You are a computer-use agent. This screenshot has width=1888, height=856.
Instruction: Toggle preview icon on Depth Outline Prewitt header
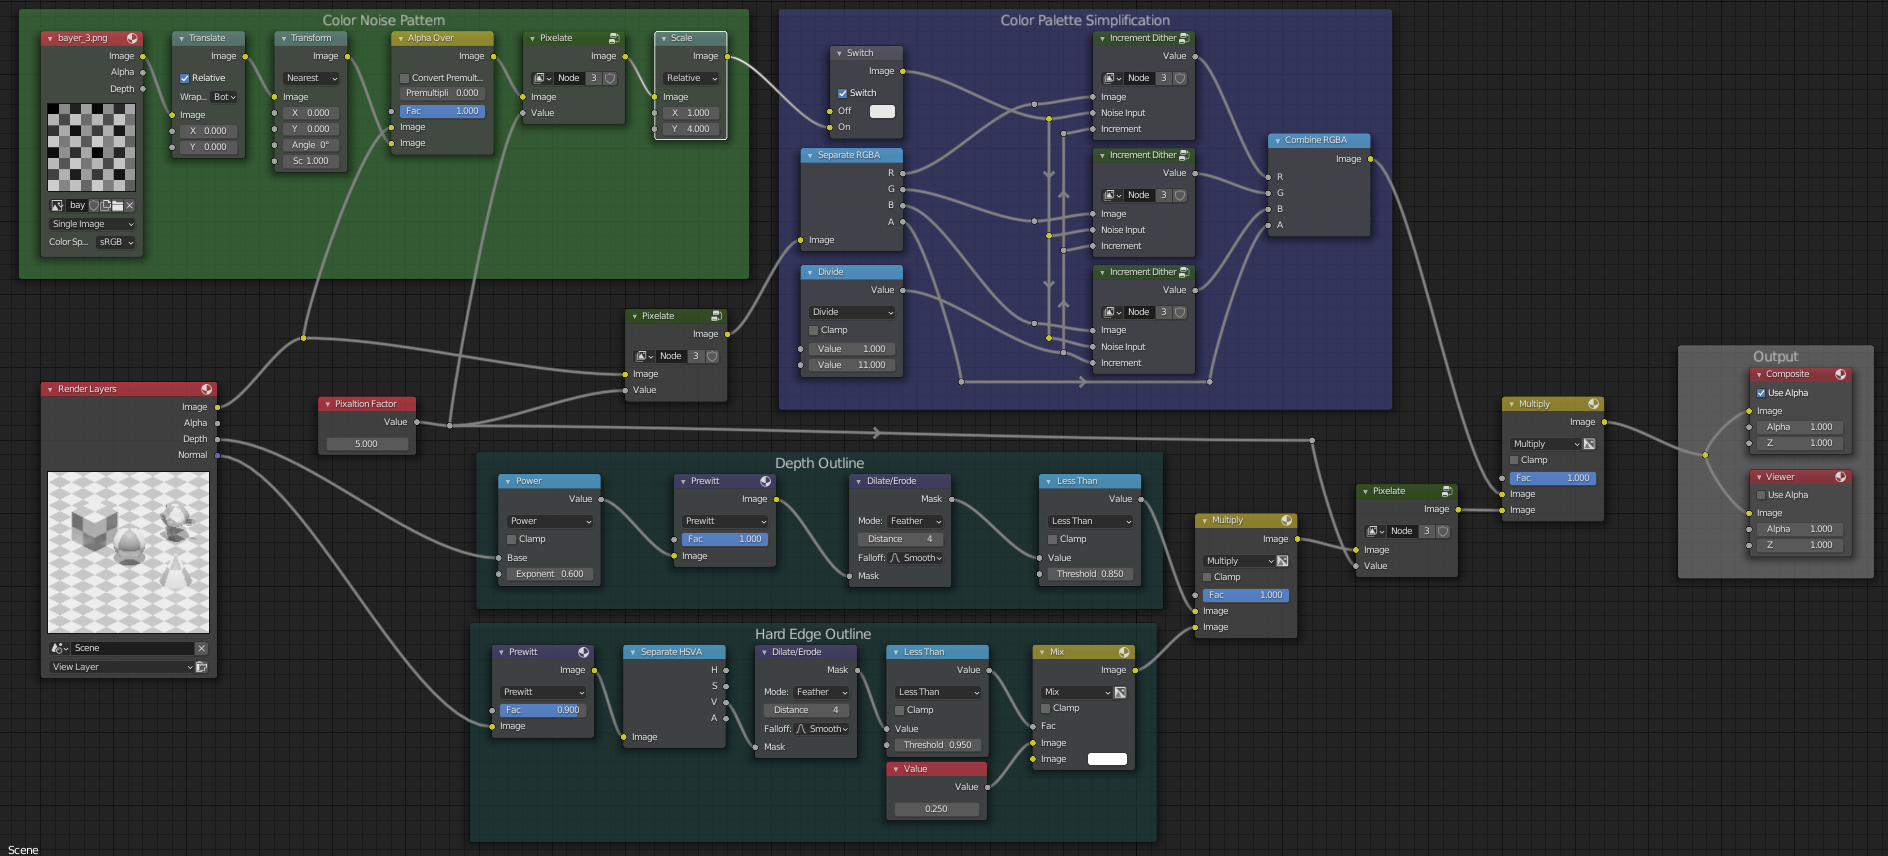coord(765,481)
